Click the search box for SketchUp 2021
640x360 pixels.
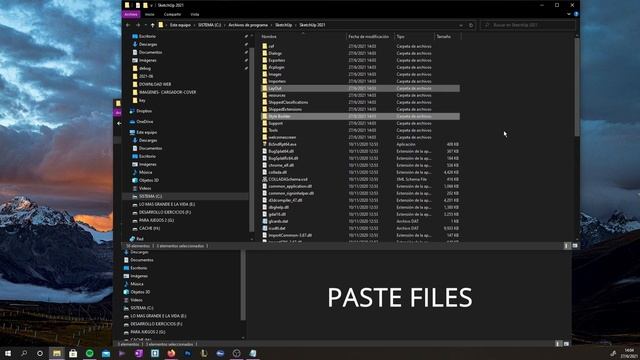pyautogui.click(x=527, y=25)
